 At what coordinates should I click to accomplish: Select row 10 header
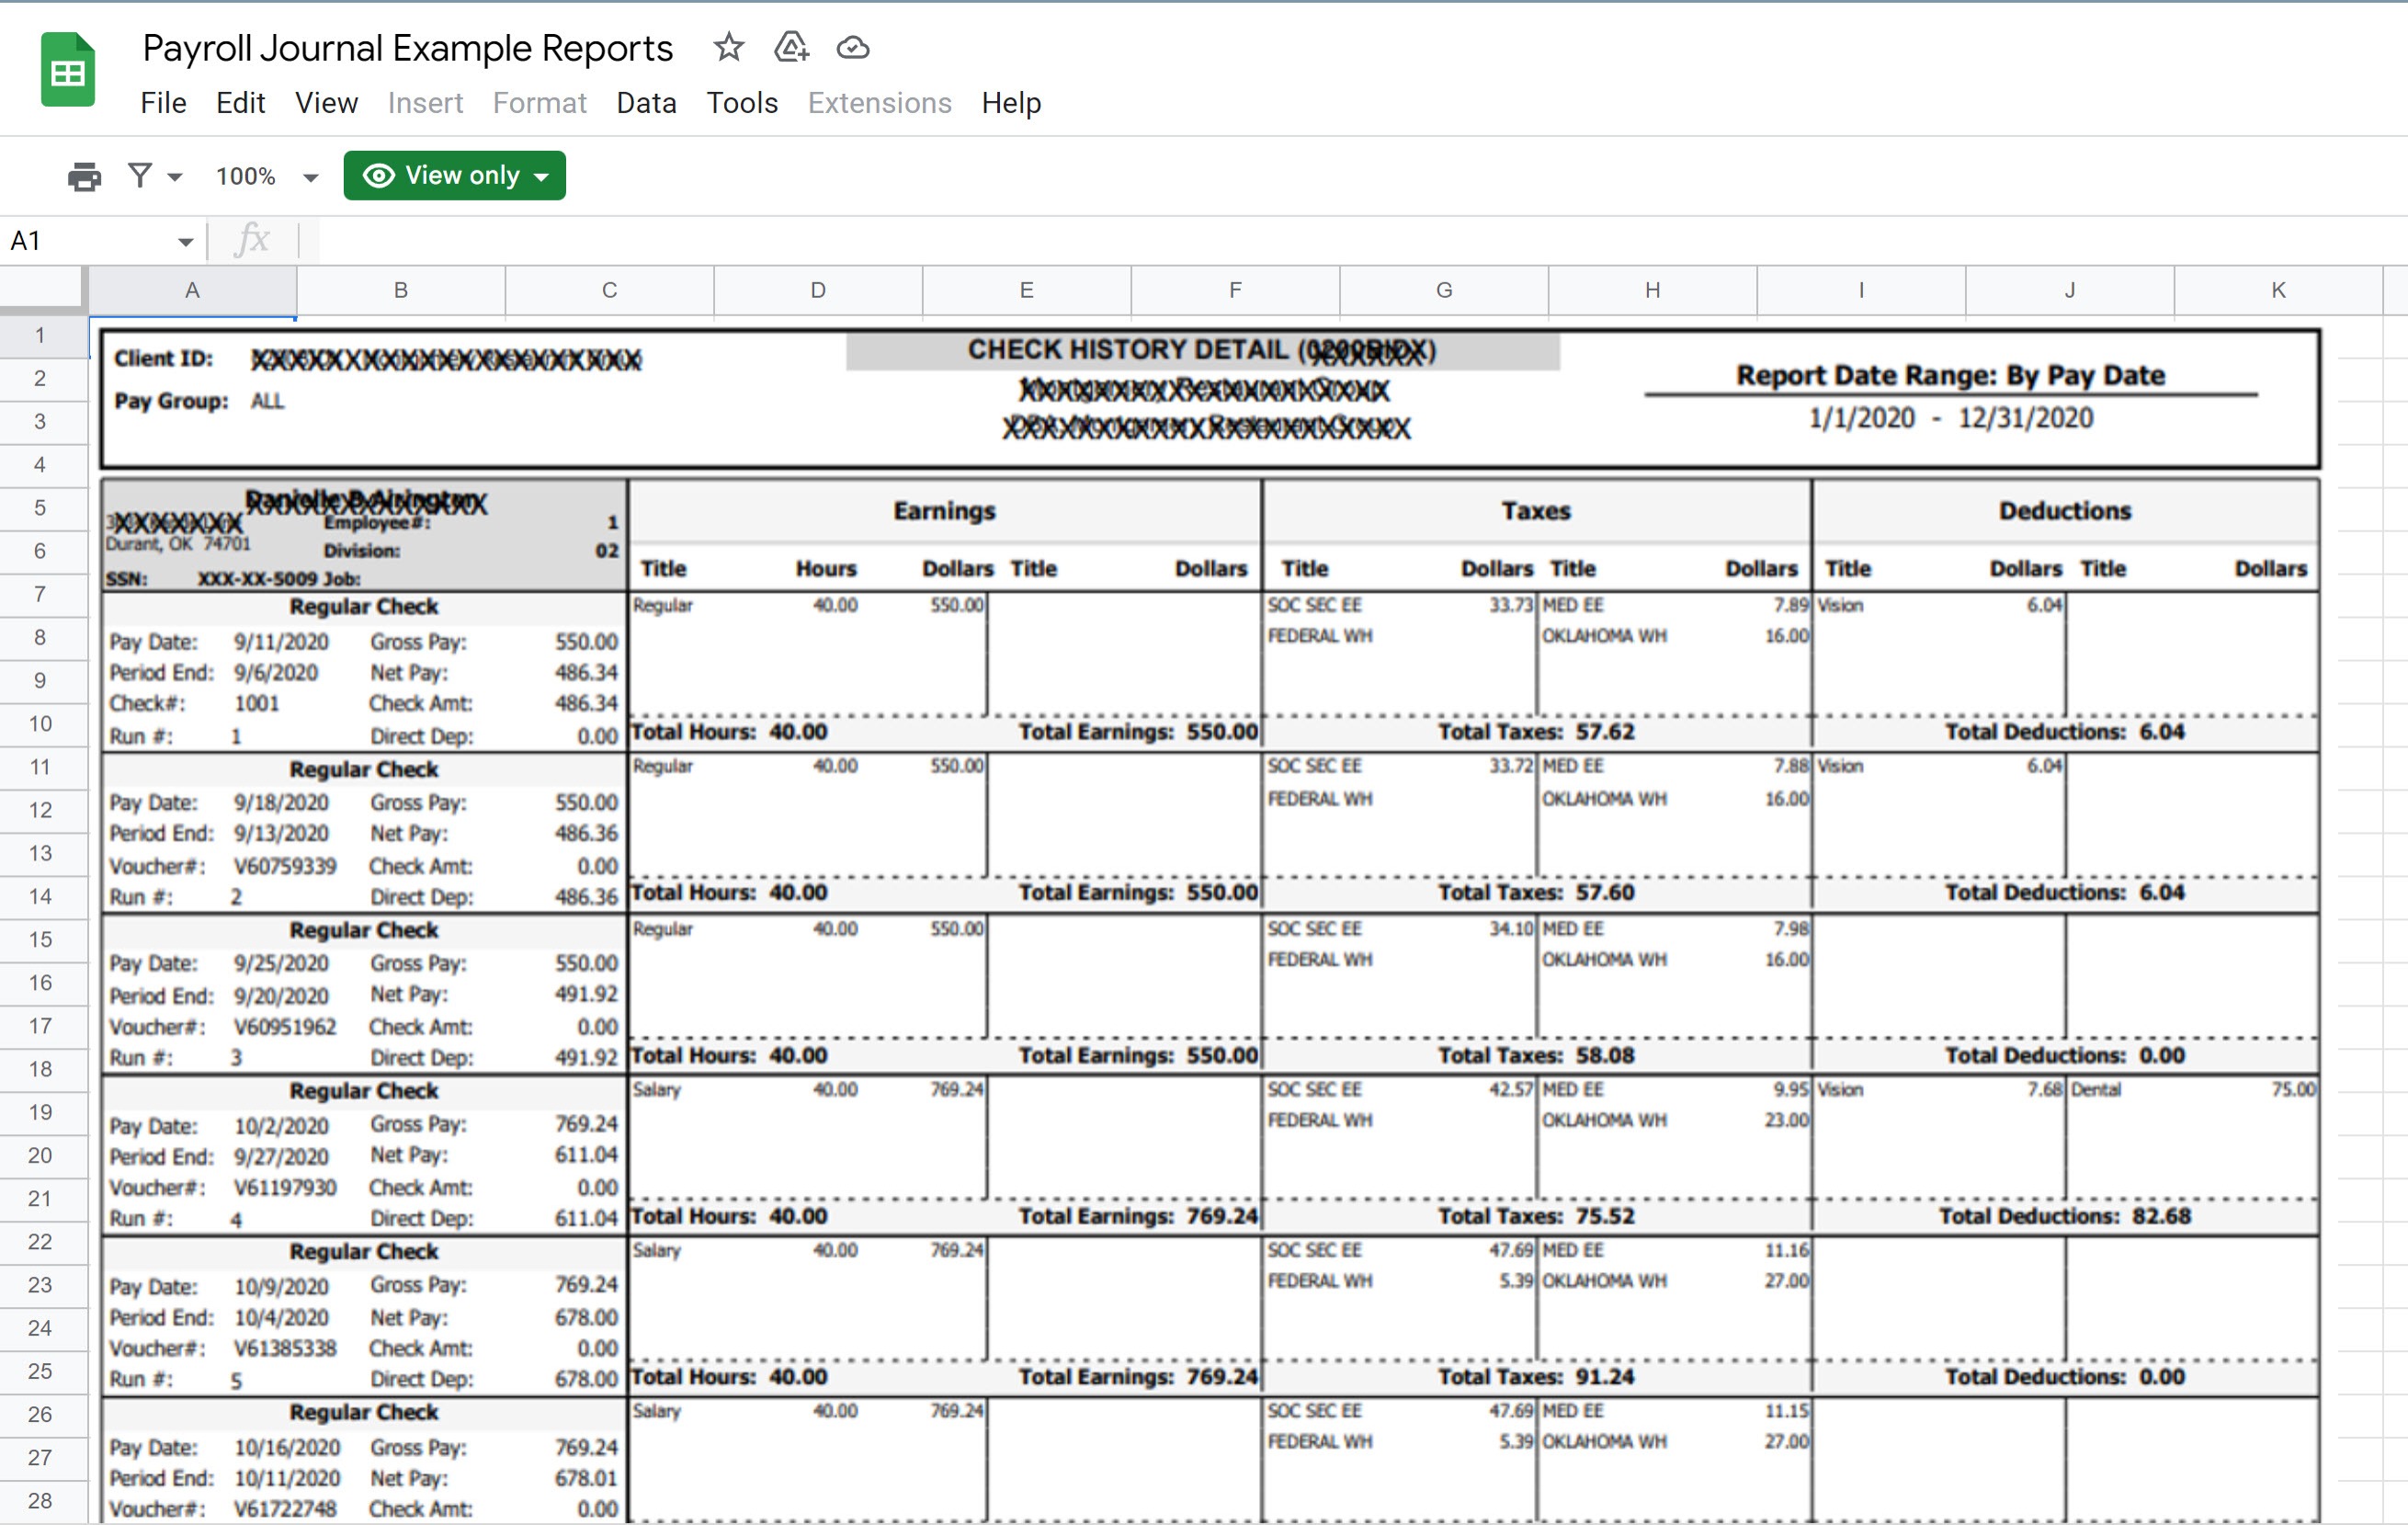coord(40,724)
